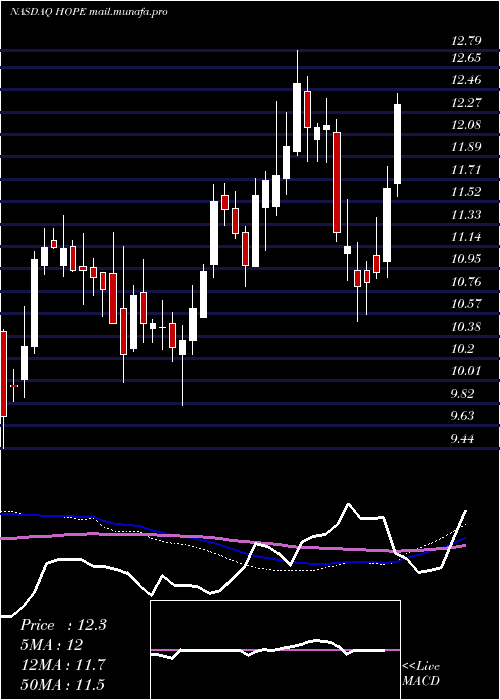
Task: Click the 12MA : 11.7 readout
Action: (63, 665)
